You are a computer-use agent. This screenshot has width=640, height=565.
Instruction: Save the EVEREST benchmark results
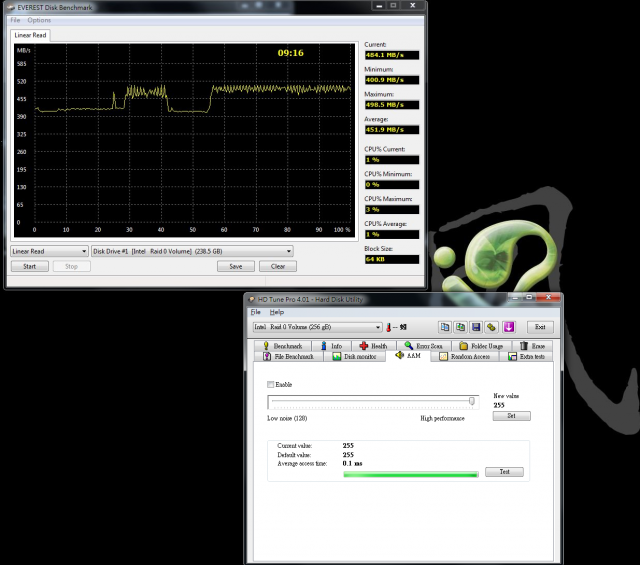pyautogui.click(x=236, y=266)
